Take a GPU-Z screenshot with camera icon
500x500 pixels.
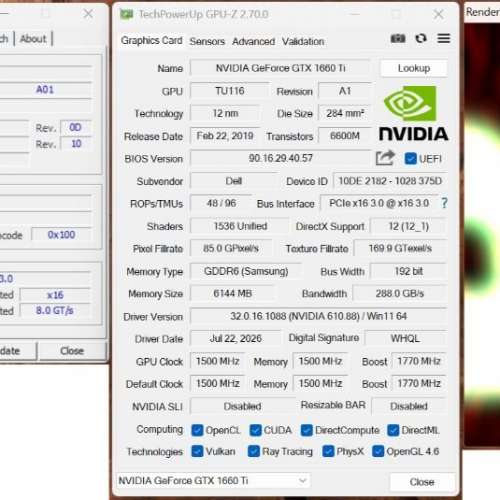tap(398, 39)
